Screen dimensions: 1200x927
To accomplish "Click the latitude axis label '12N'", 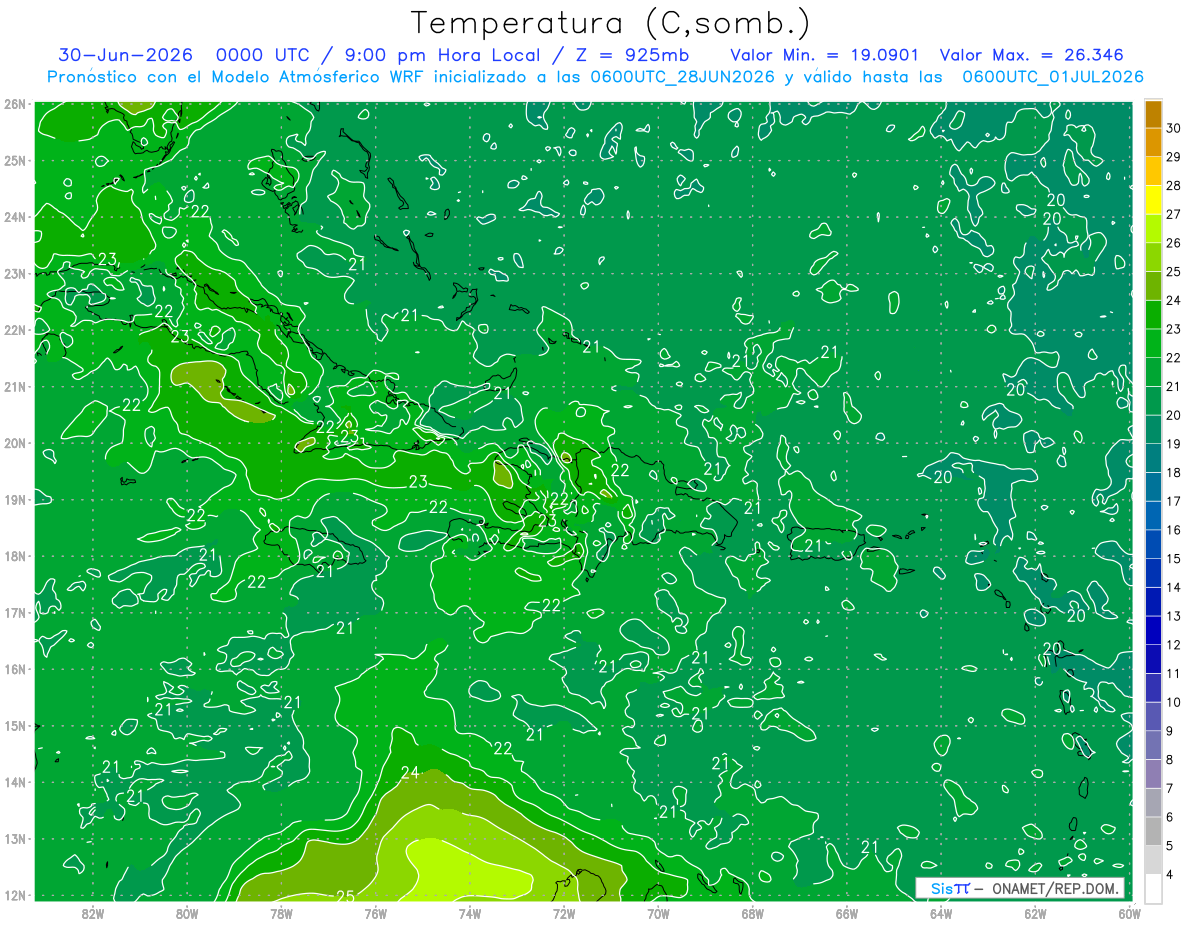I will (15, 895).
